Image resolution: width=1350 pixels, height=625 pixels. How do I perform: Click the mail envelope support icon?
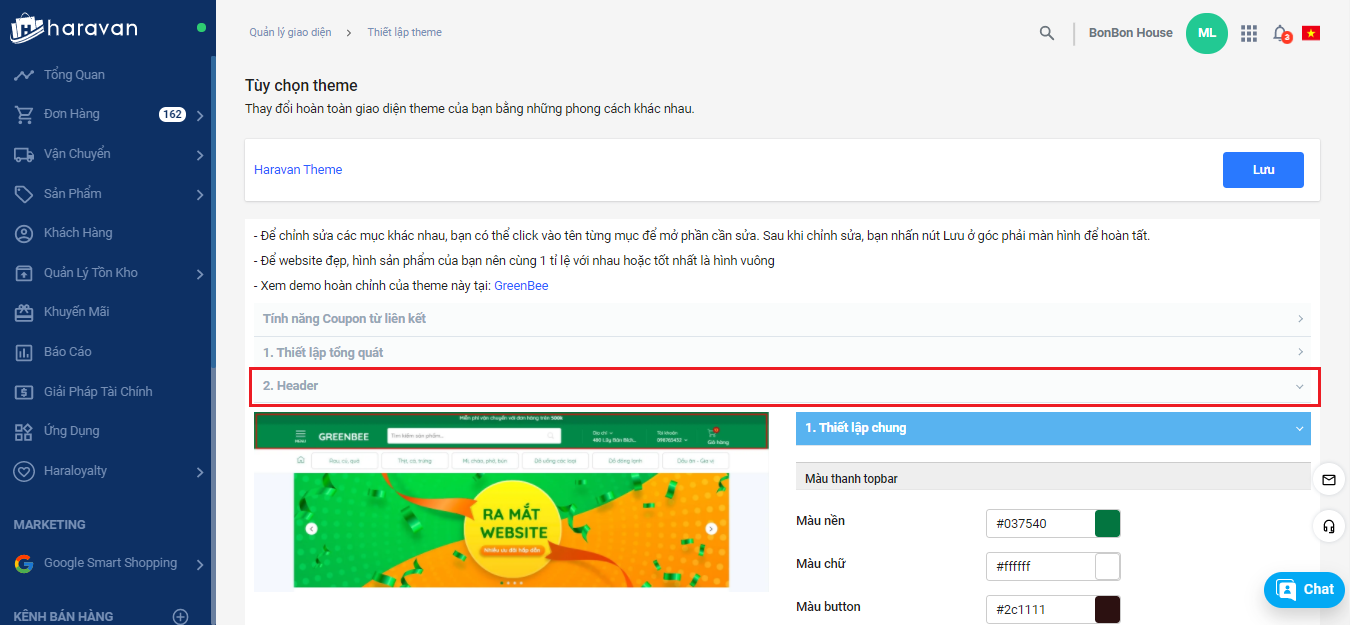(1329, 480)
